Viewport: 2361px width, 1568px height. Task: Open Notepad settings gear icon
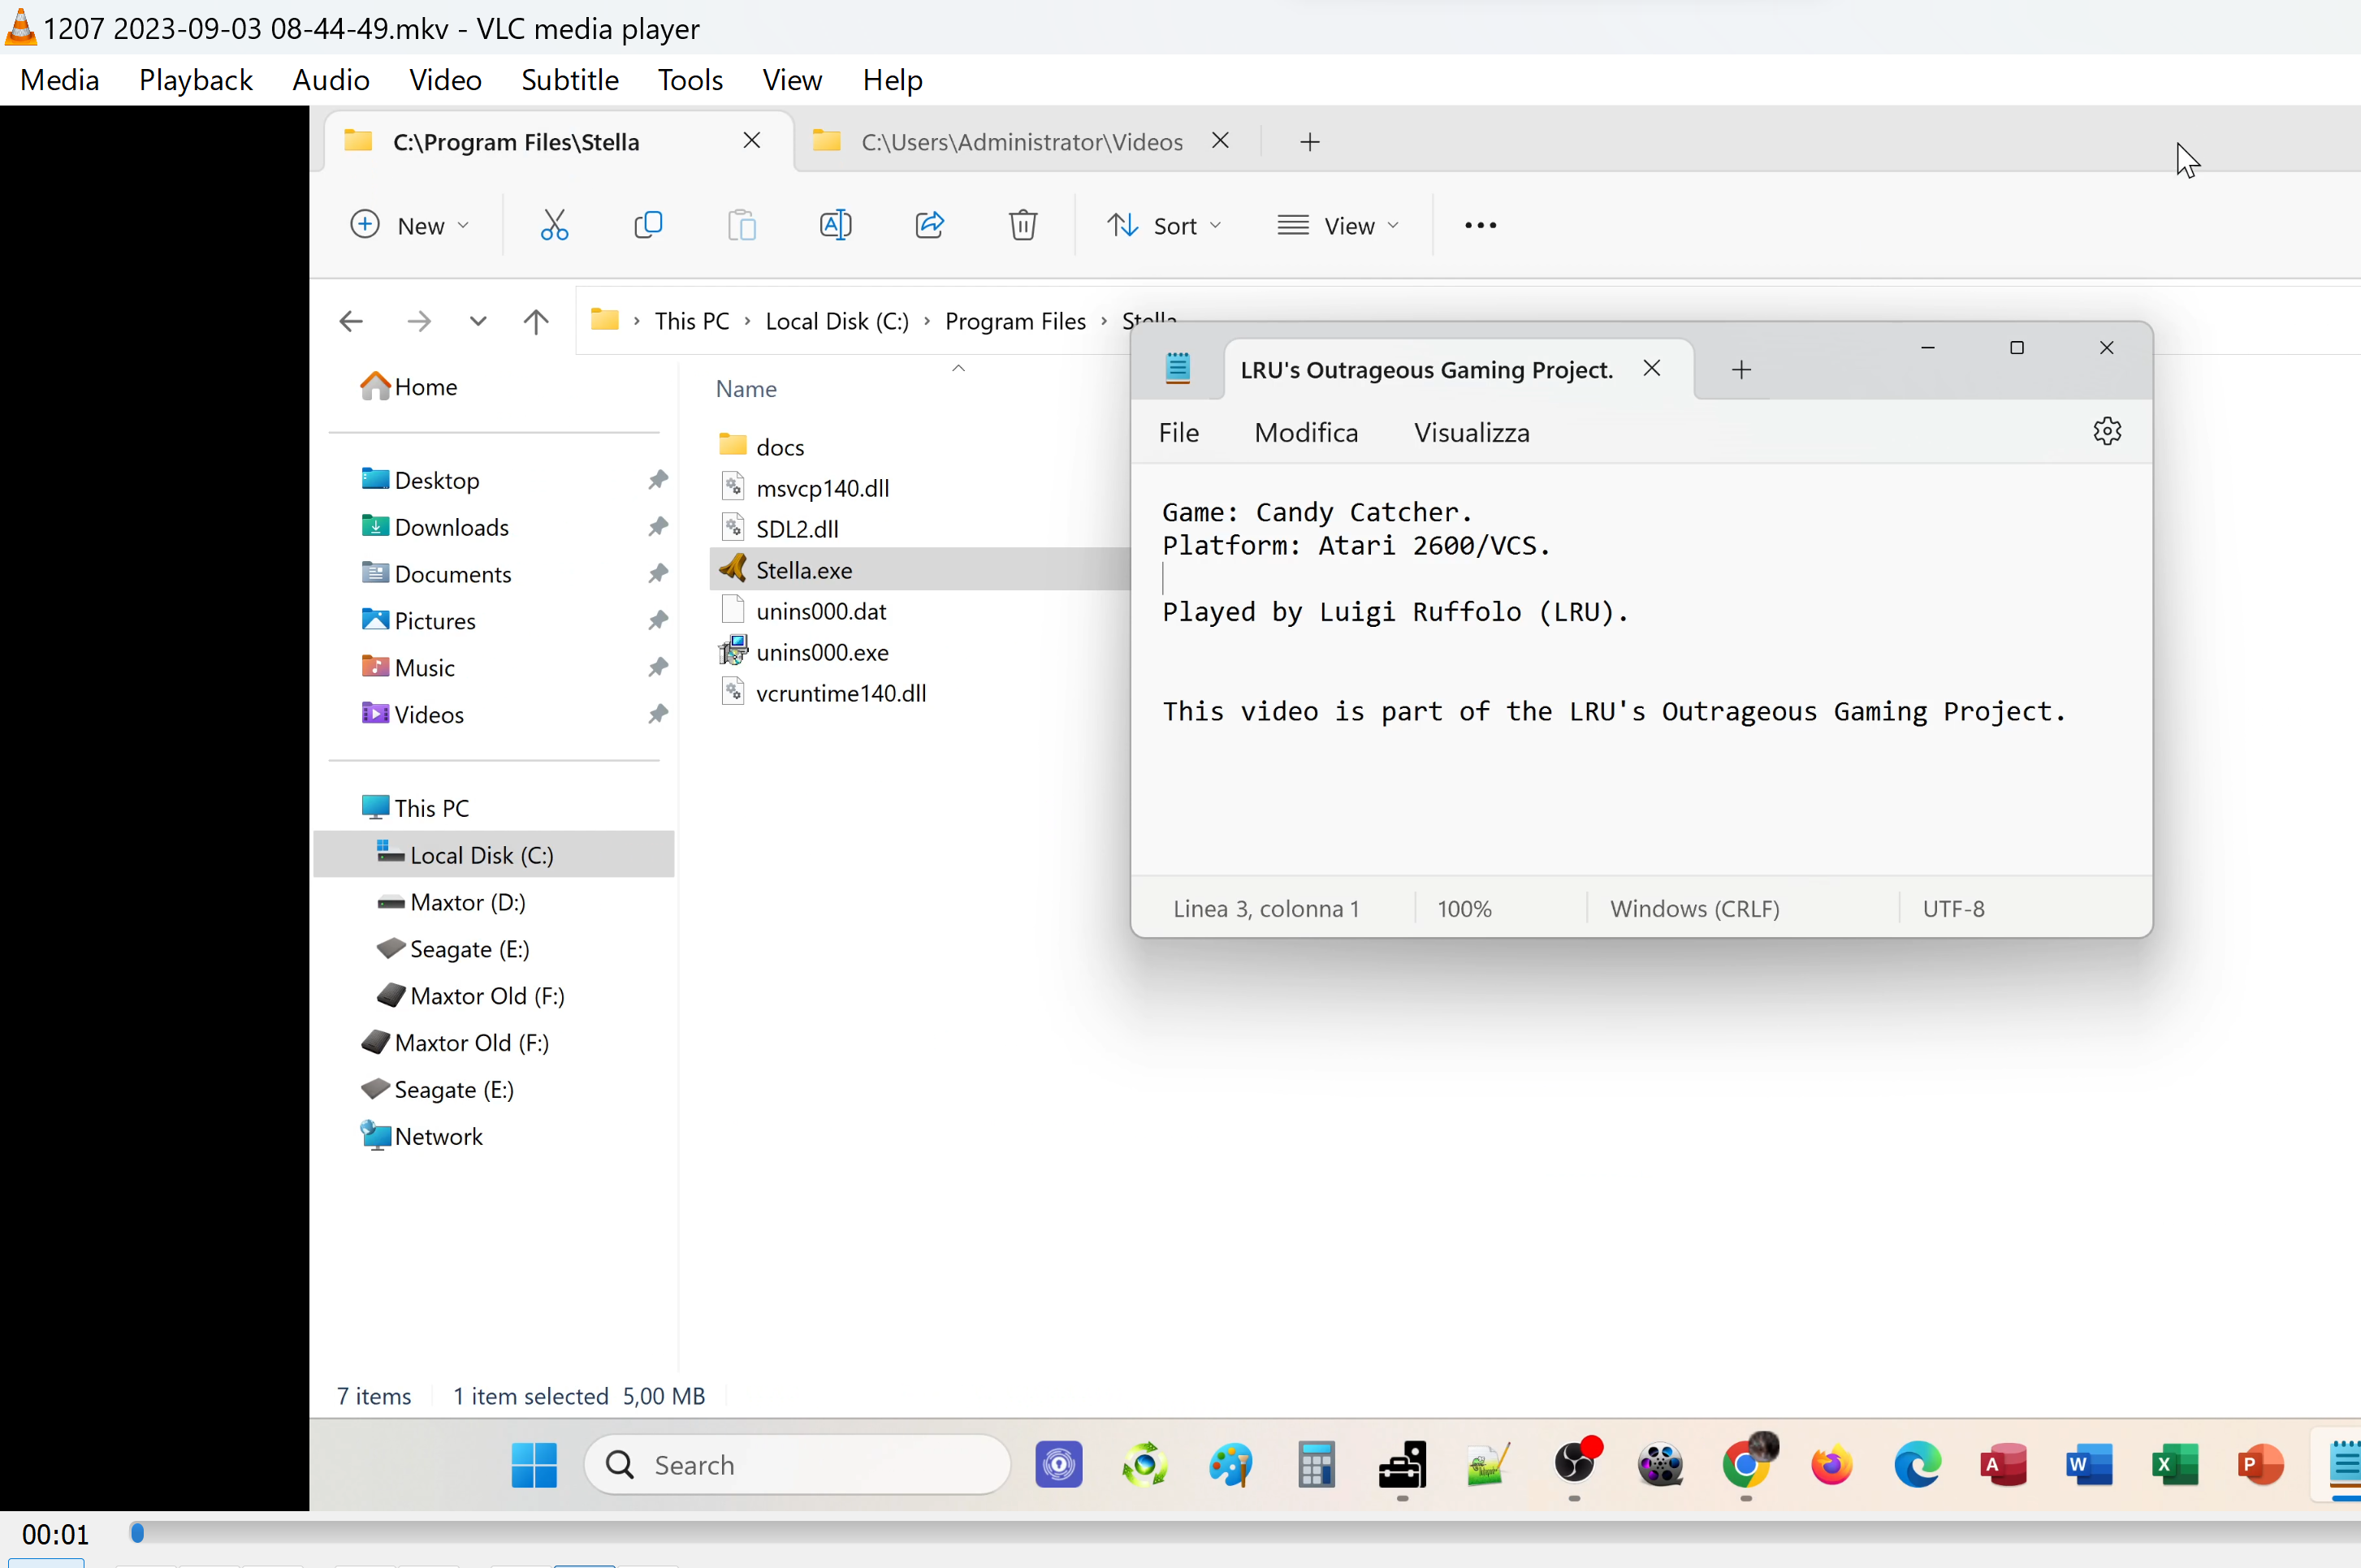click(2107, 432)
